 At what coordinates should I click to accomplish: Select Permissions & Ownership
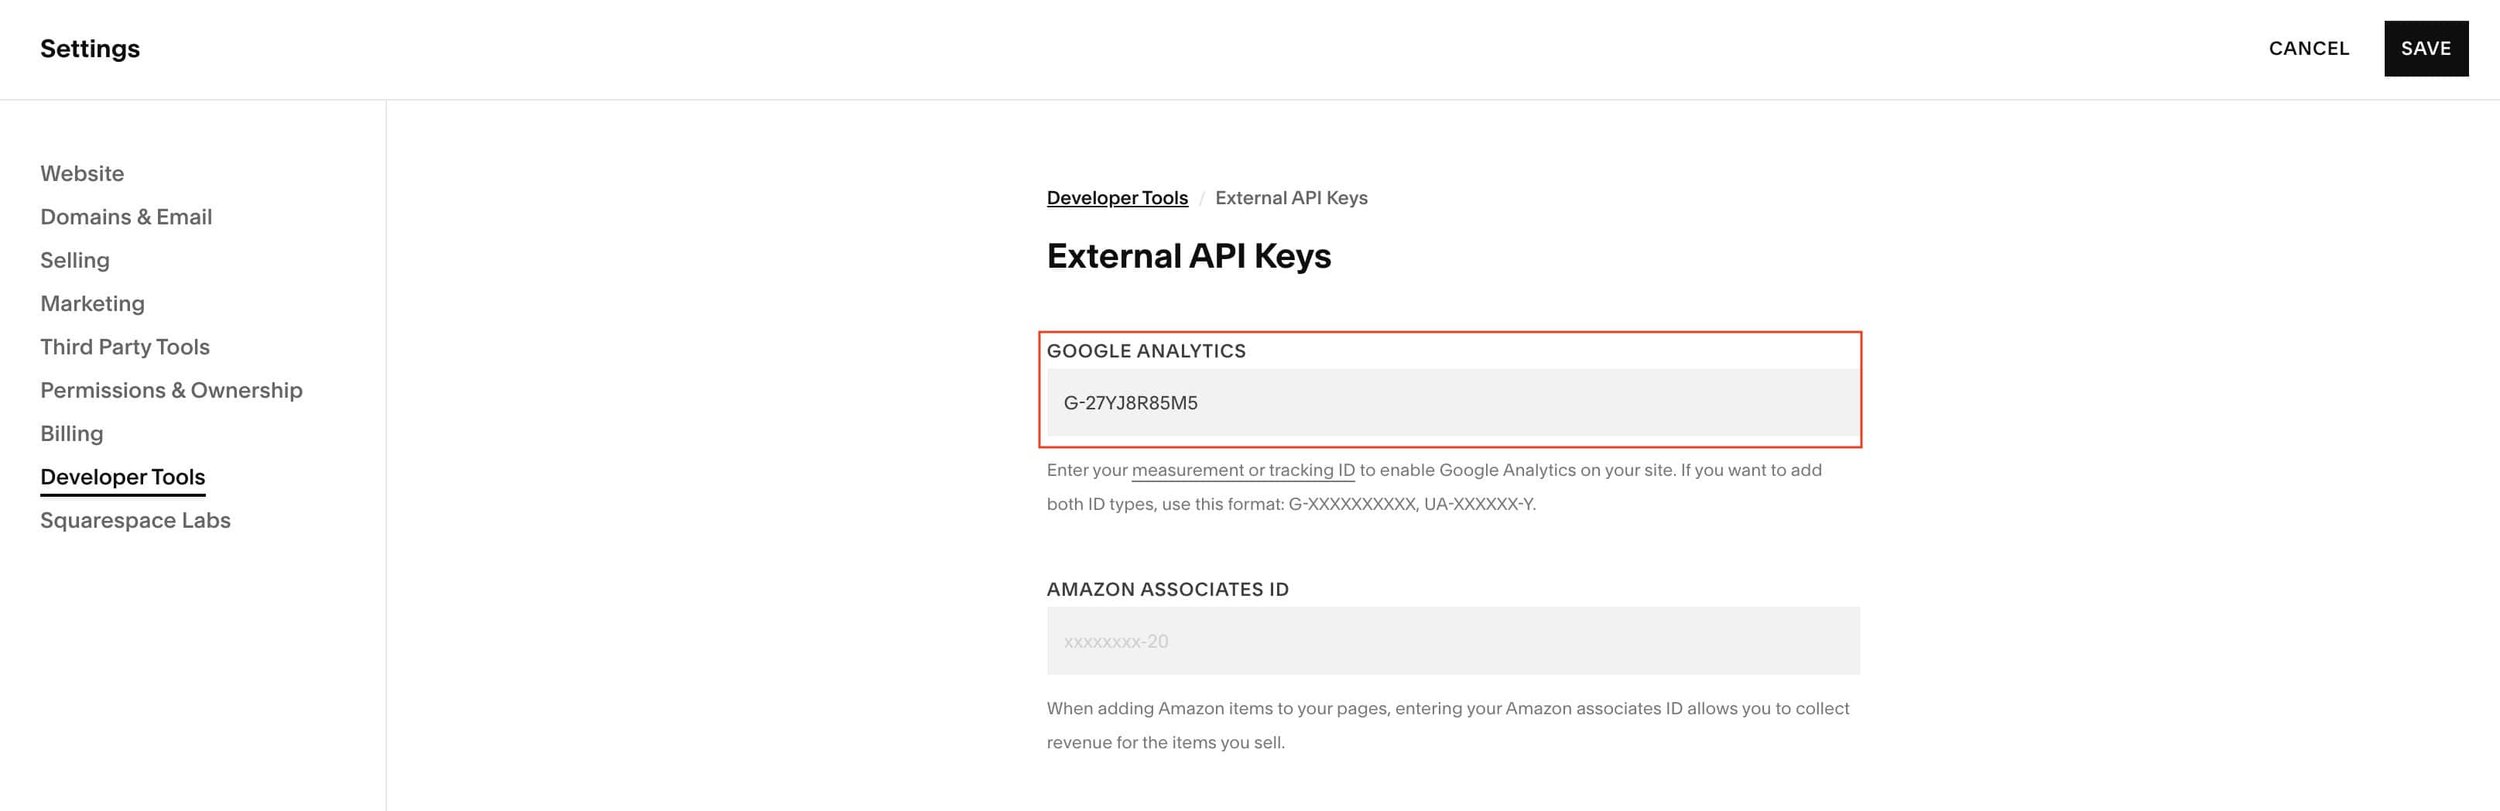tap(171, 390)
